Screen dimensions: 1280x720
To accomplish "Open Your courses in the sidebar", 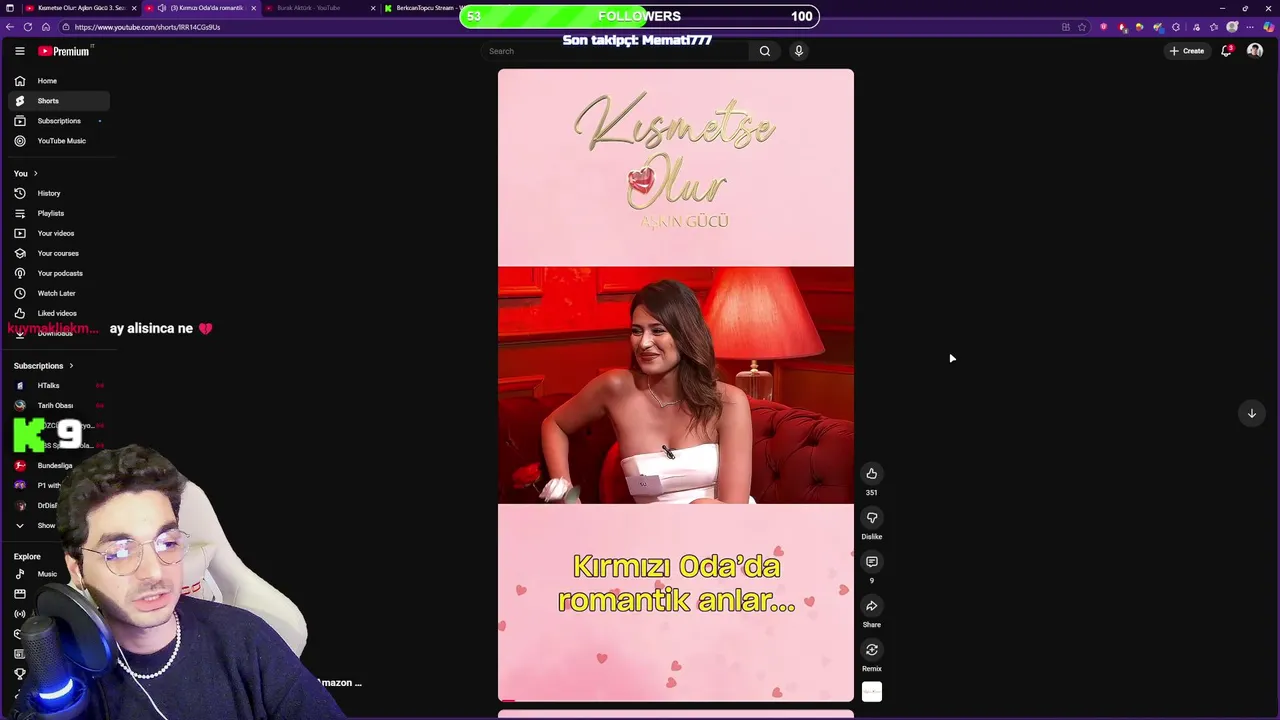I will point(59,253).
